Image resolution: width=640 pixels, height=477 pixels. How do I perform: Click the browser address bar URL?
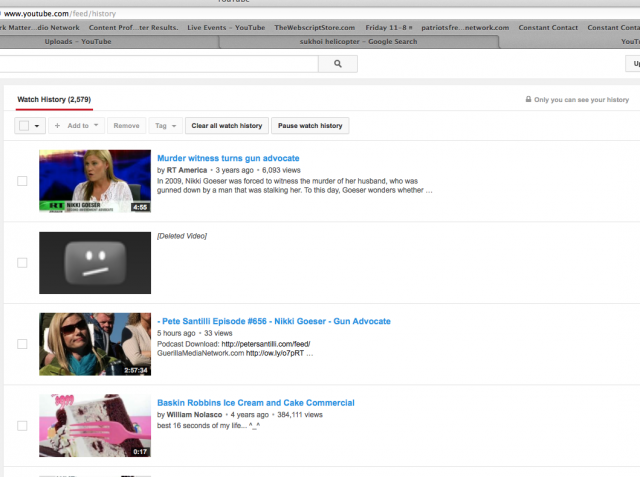click(x=60, y=14)
